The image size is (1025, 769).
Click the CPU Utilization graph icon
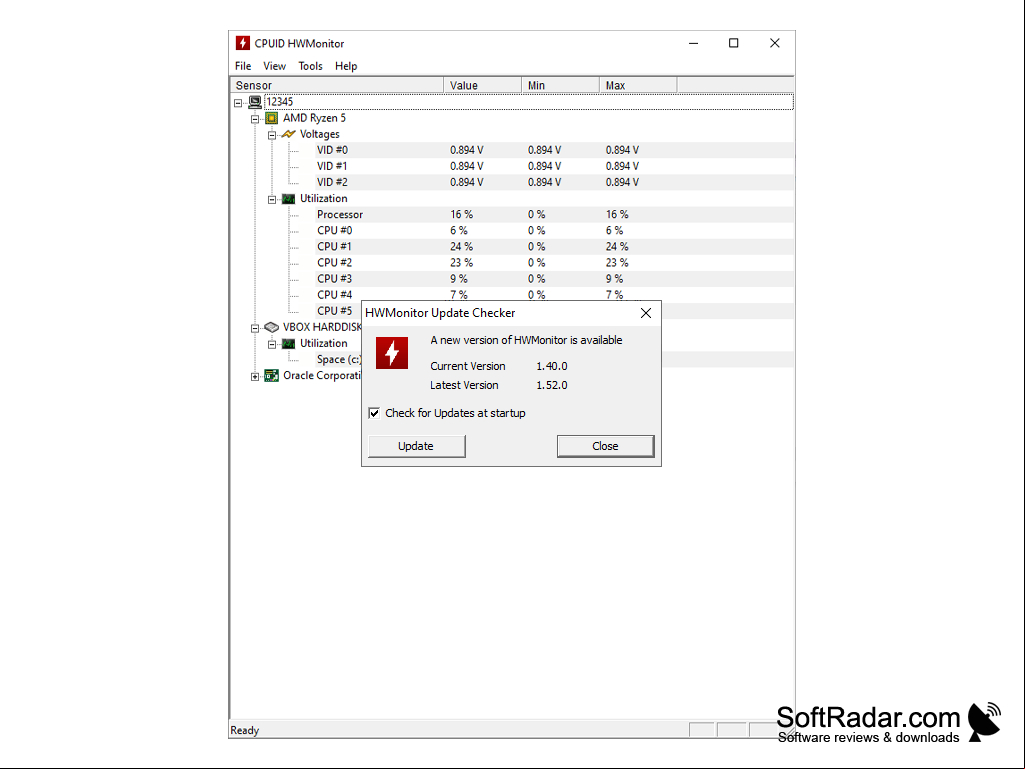click(x=288, y=199)
